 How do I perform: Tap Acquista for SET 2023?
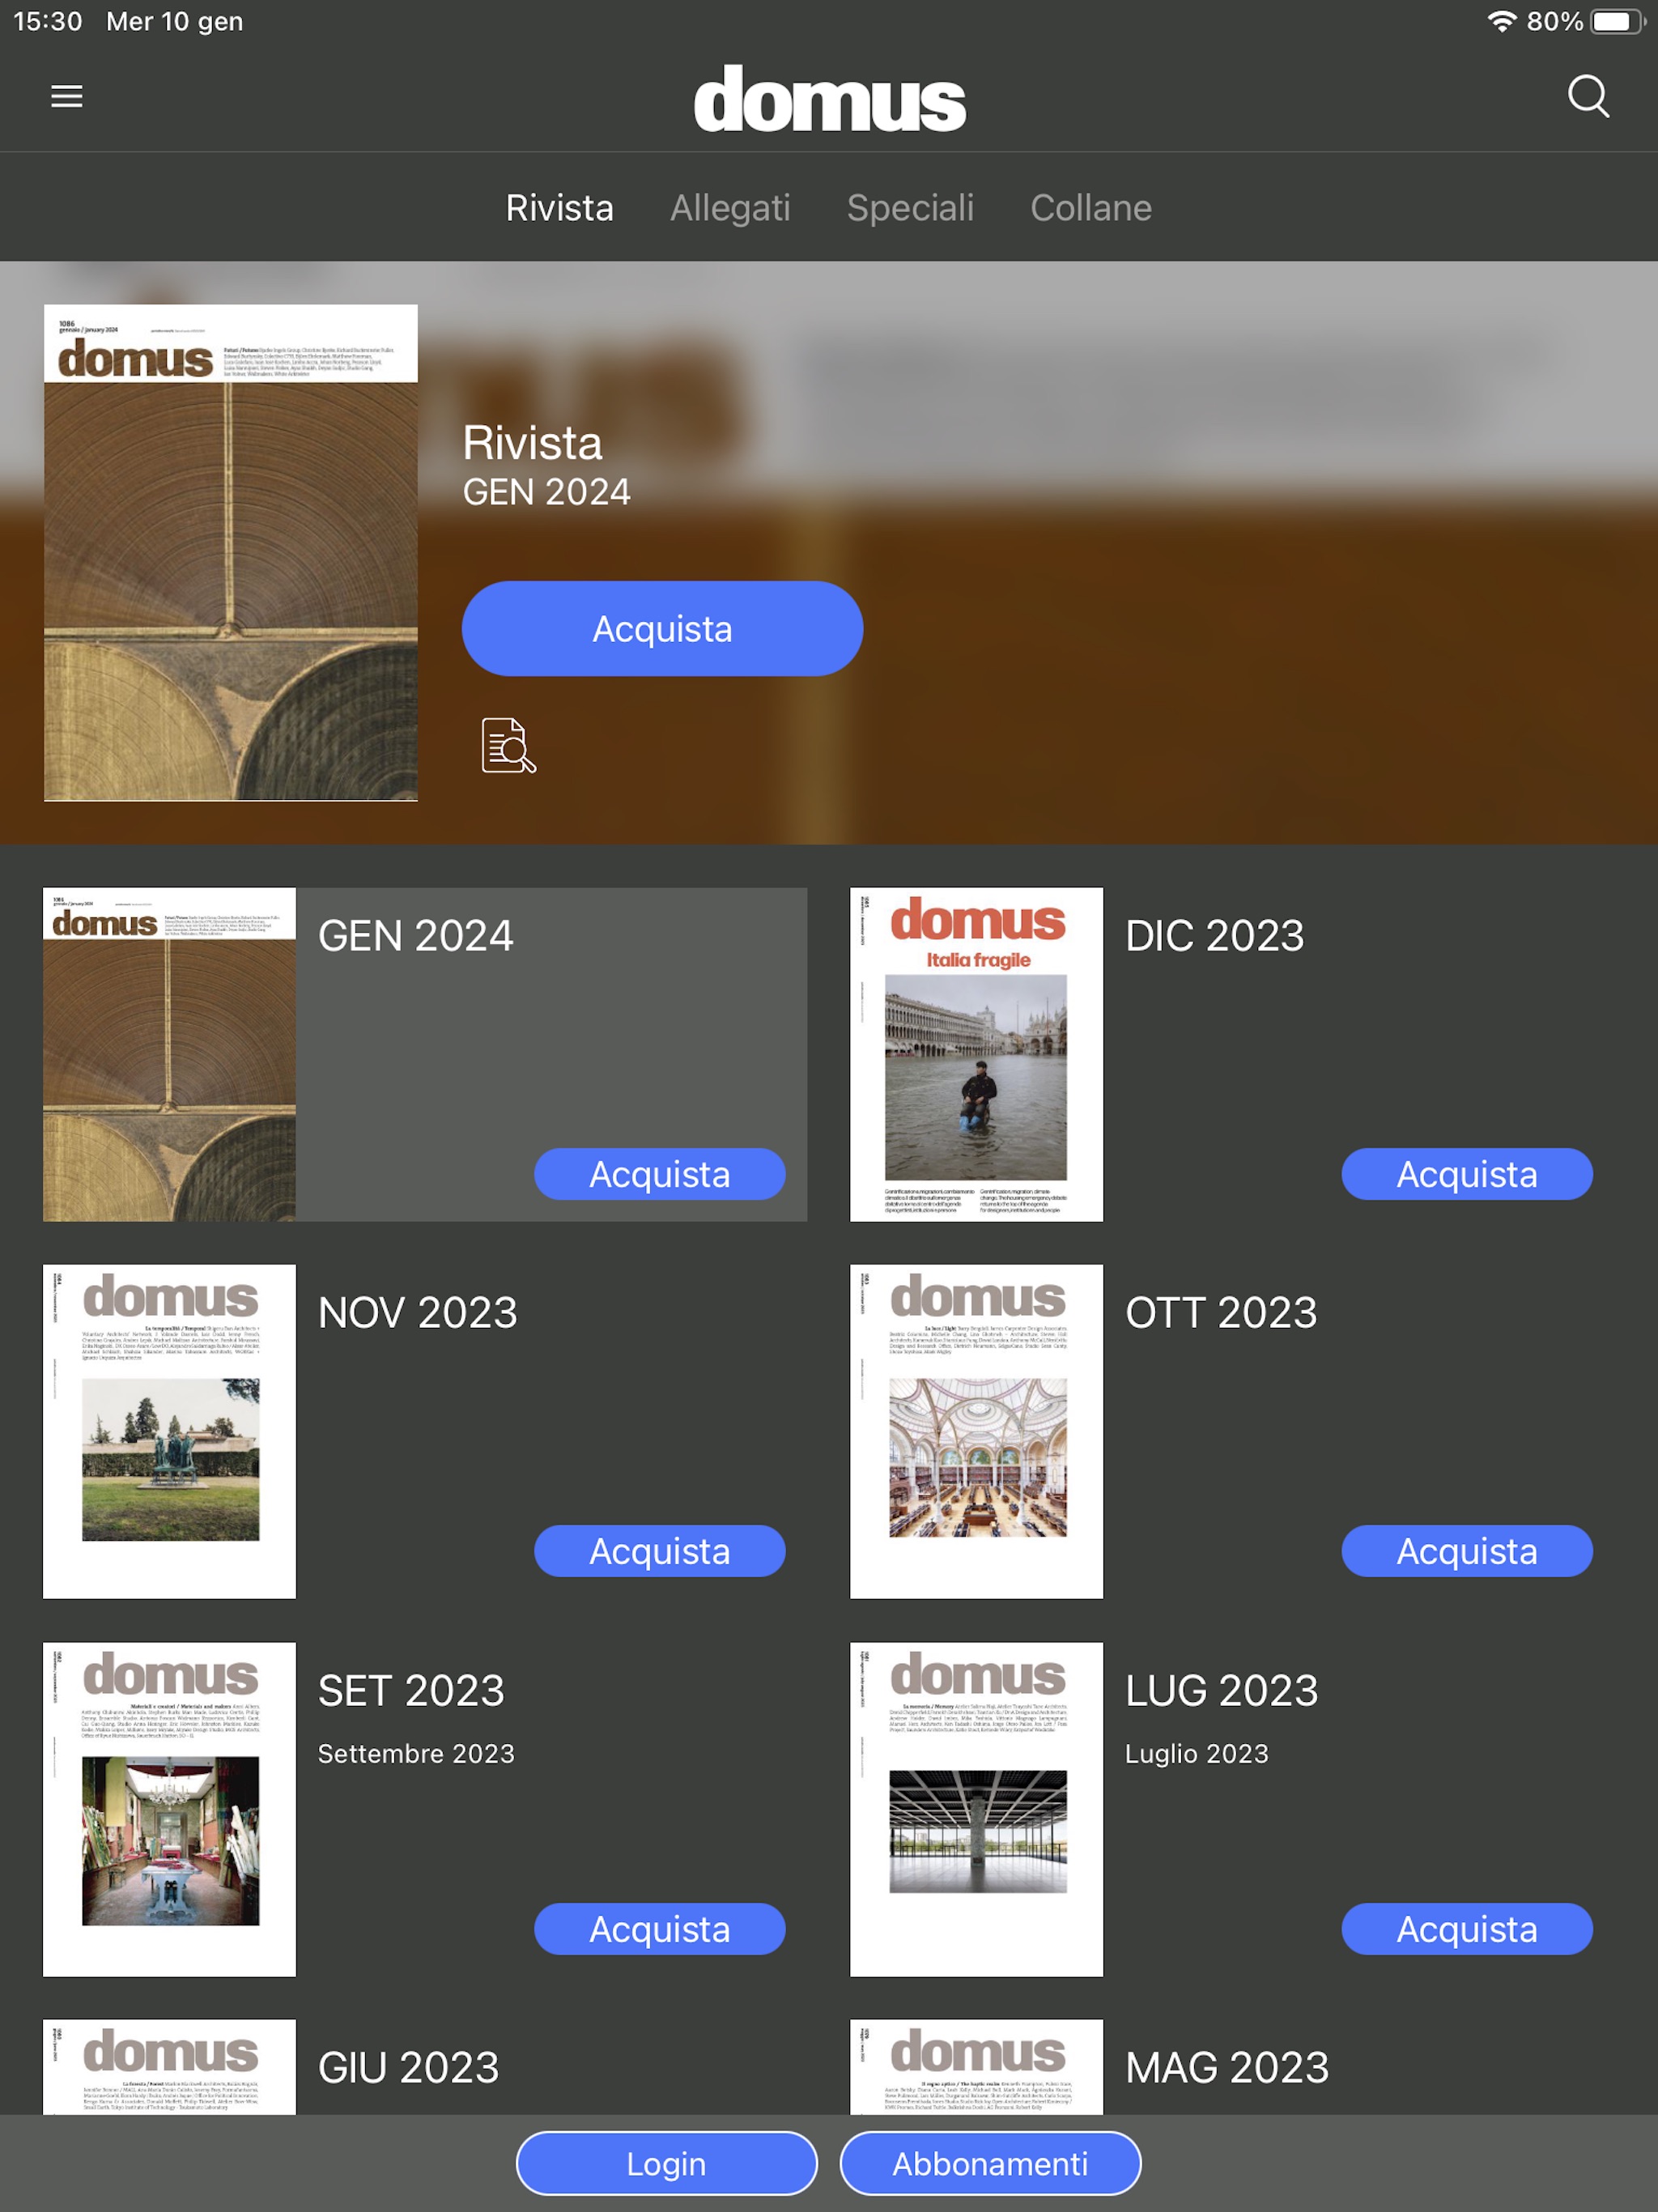[x=660, y=1929]
